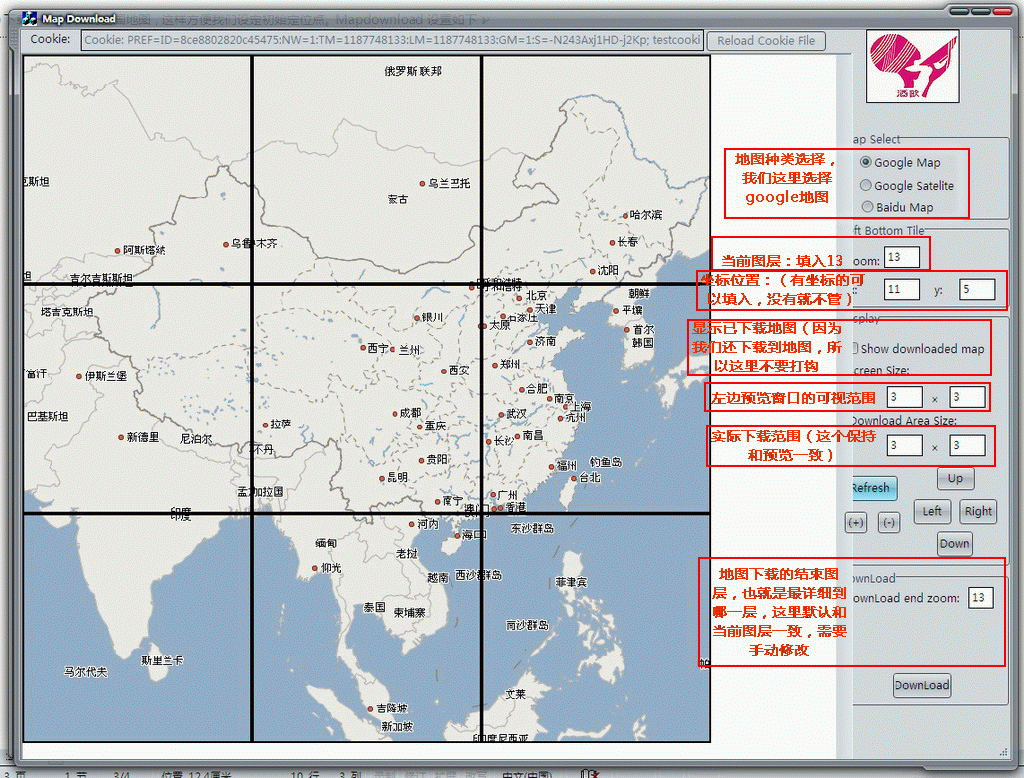
Task: Minimize the Map Download window
Action: [959, 11]
